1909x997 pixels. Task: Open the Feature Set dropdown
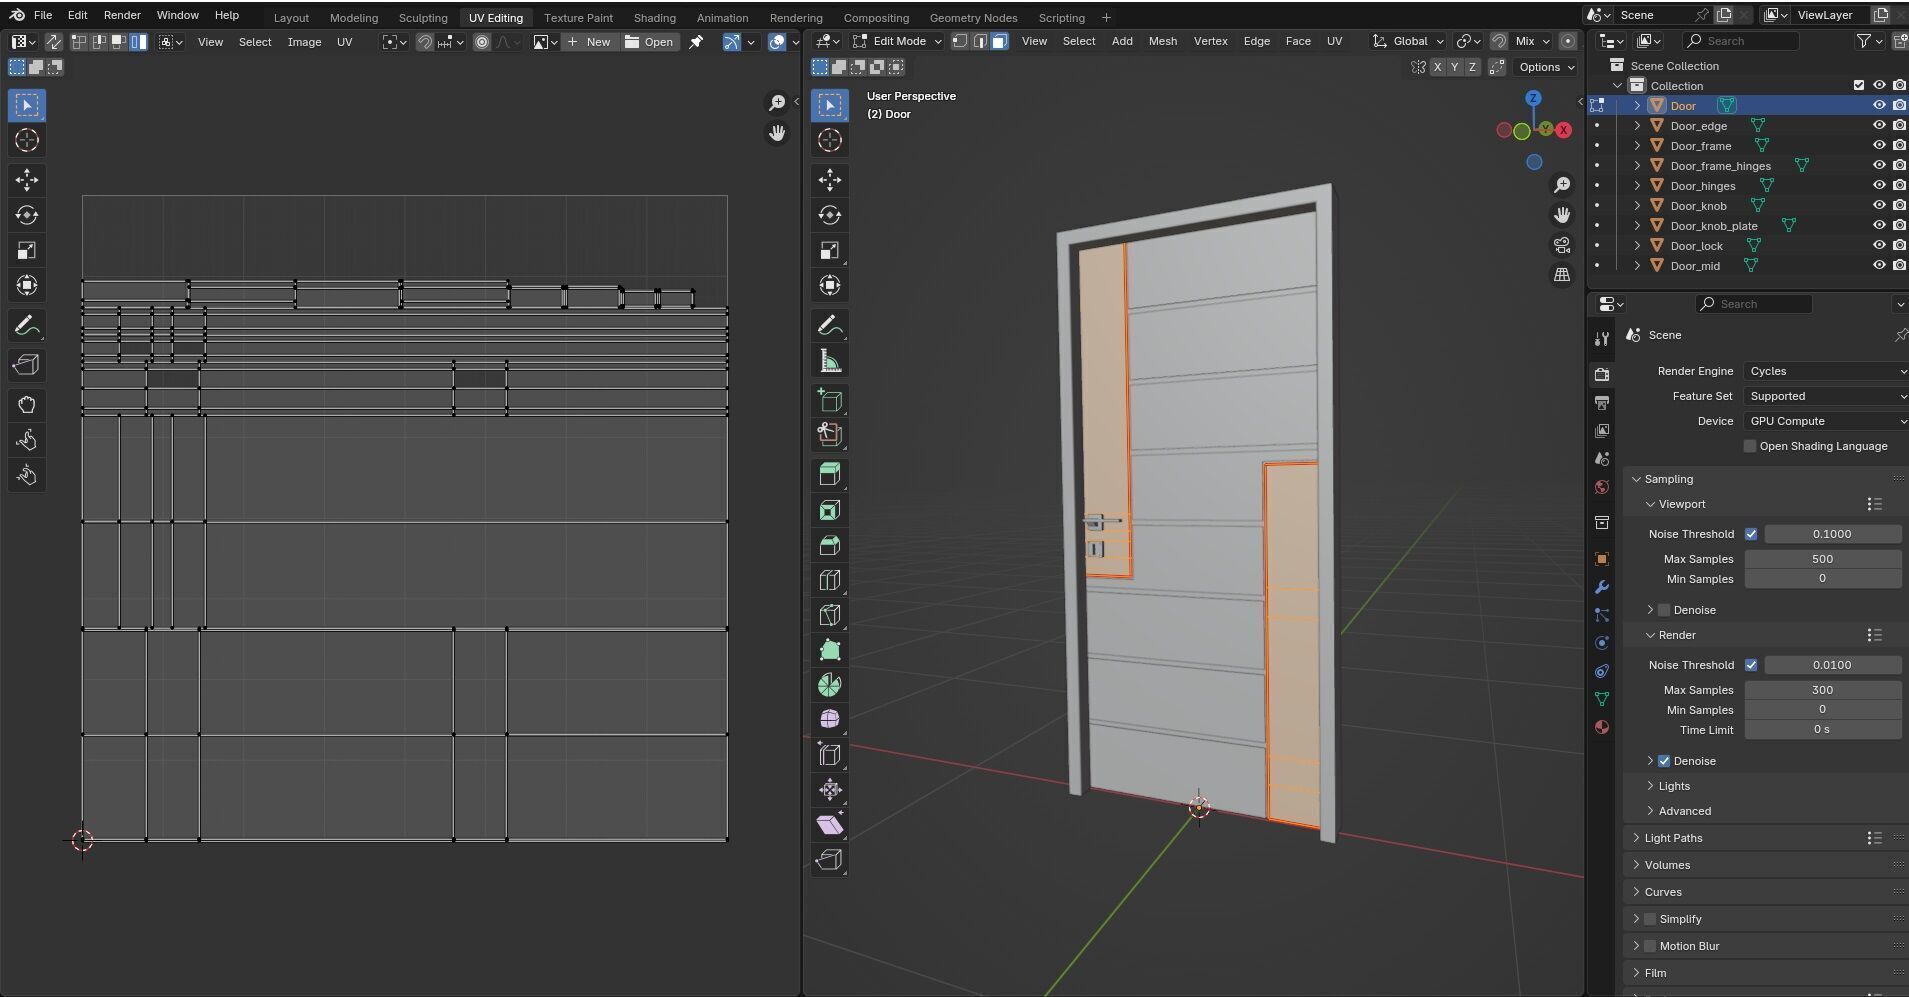tap(1826, 396)
